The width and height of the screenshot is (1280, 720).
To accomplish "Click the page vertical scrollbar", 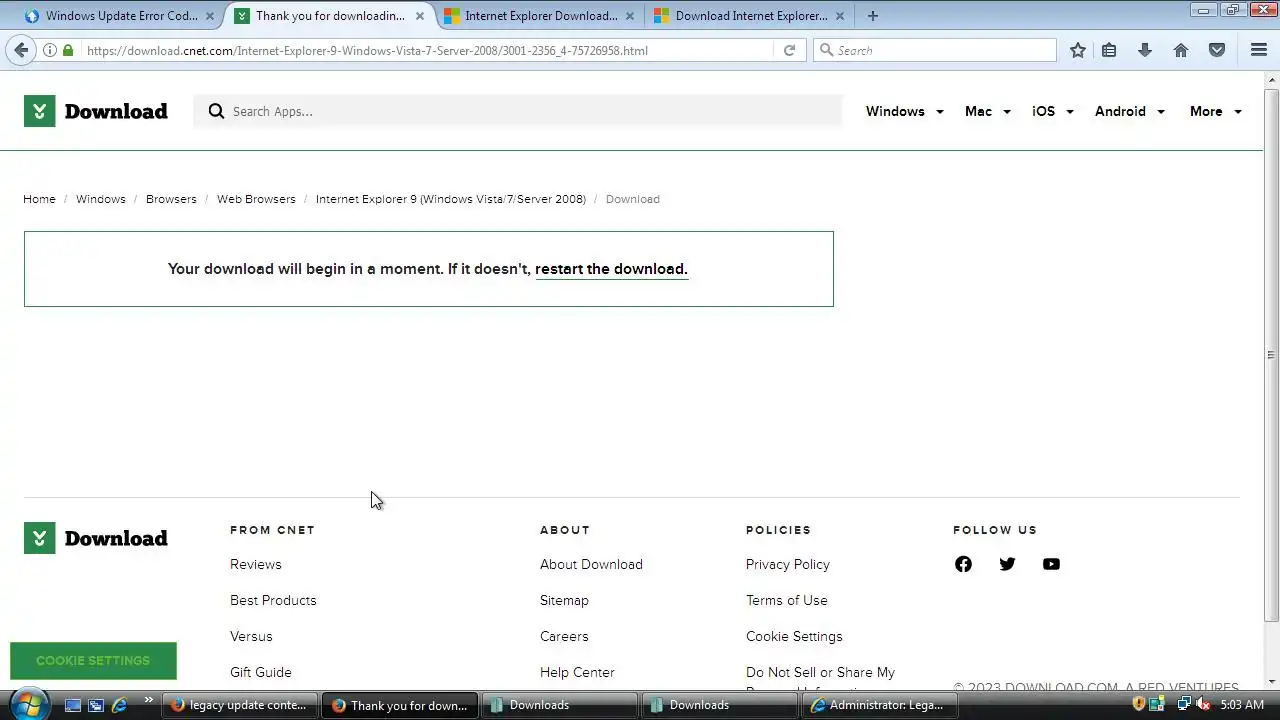I will pyautogui.click(x=1271, y=355).
